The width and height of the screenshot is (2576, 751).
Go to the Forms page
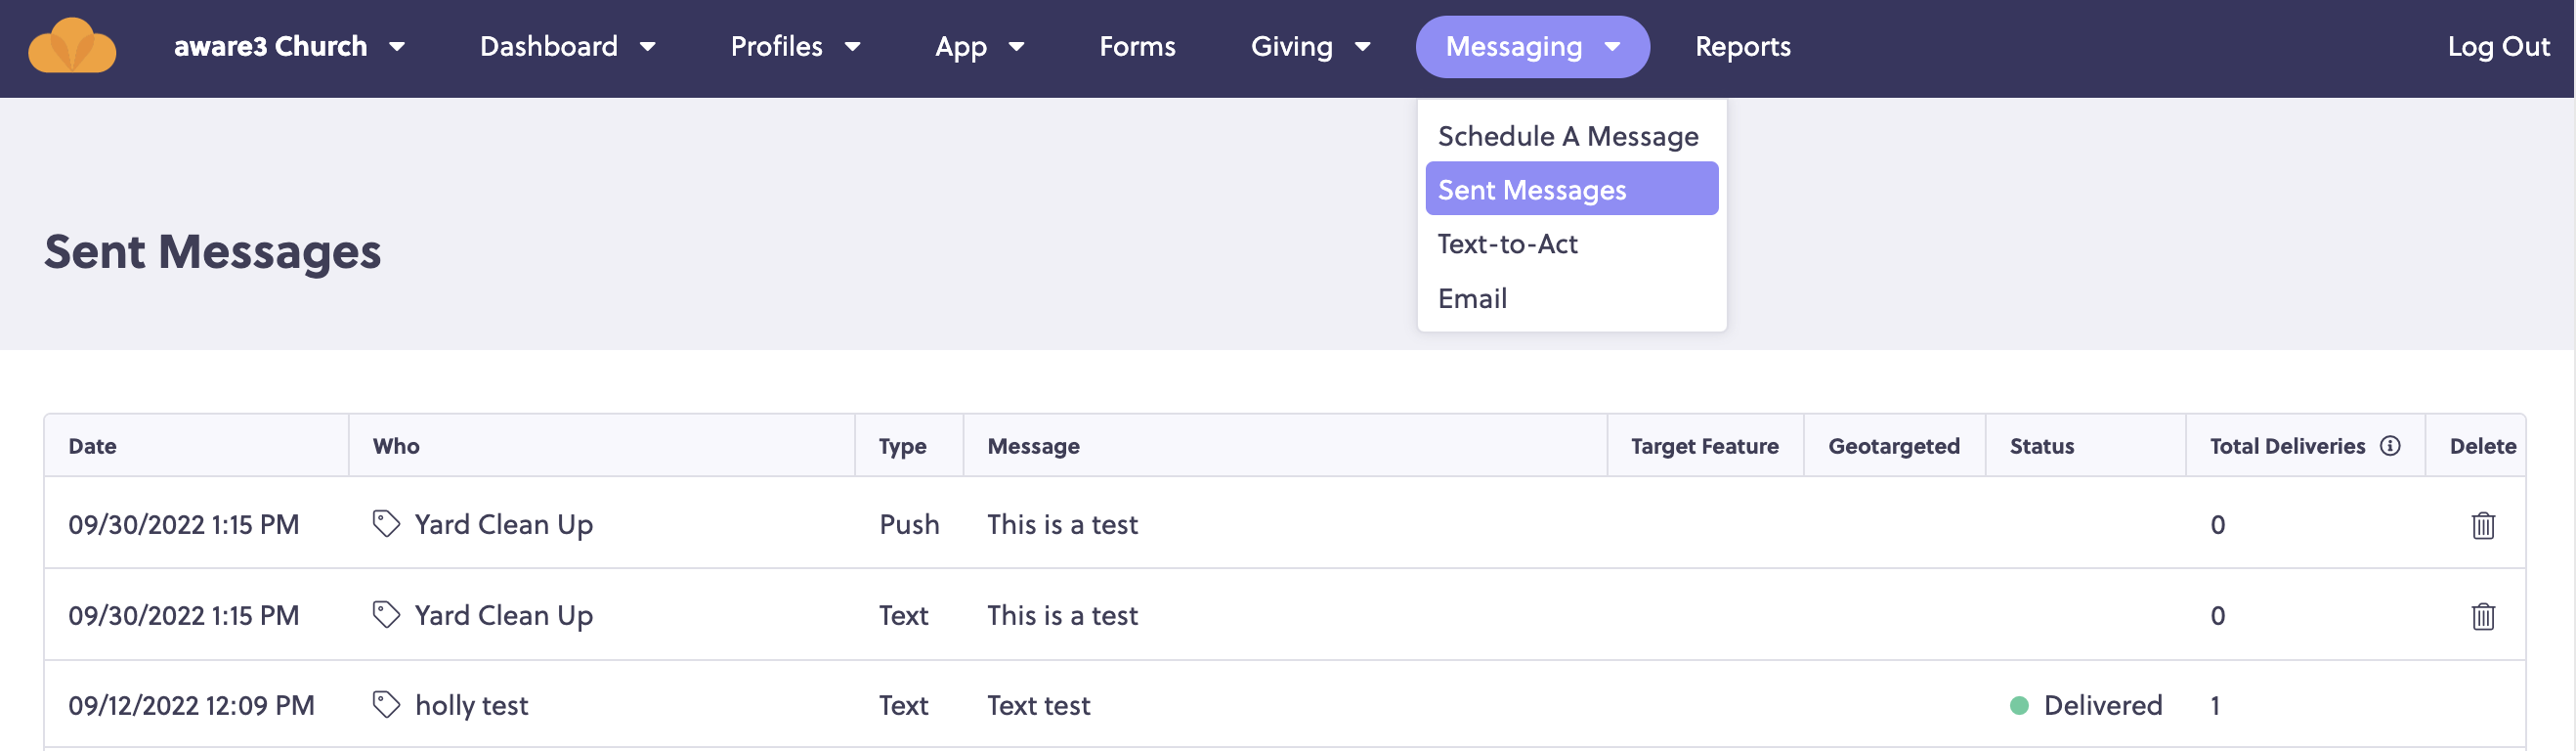pyautogui.click(x=1137, y=46)
